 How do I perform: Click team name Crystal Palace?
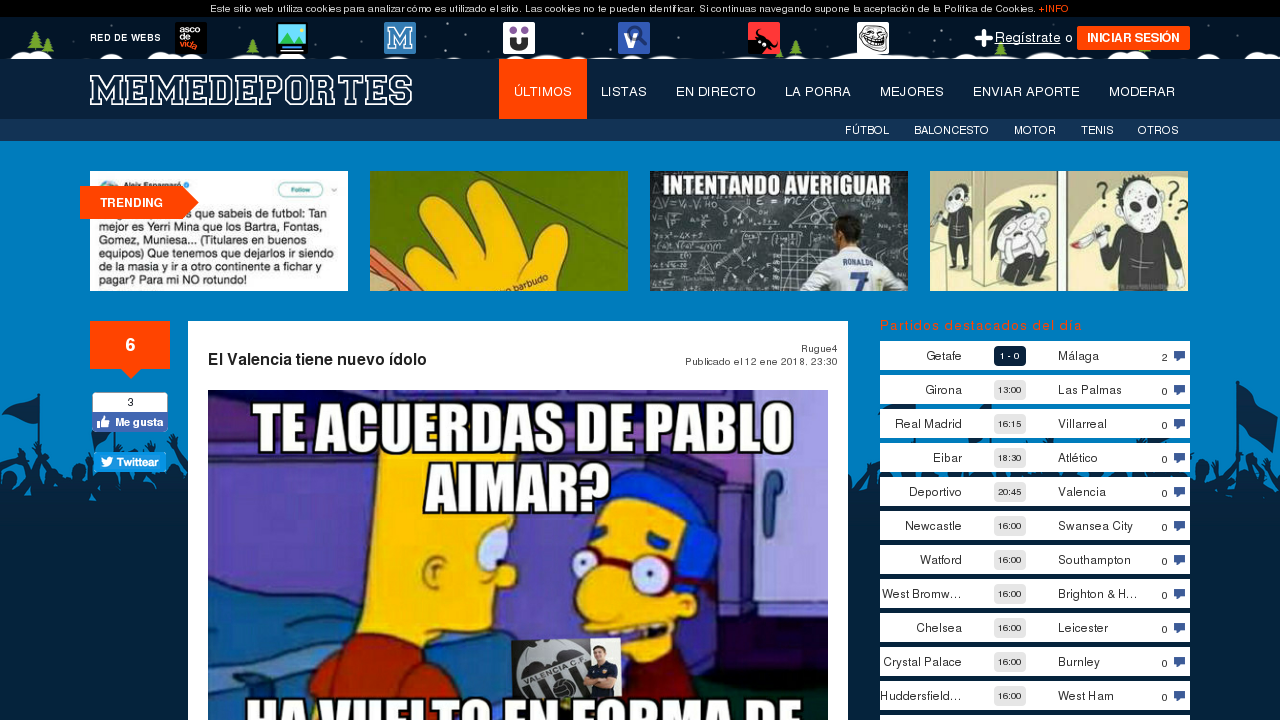[922, 662]
